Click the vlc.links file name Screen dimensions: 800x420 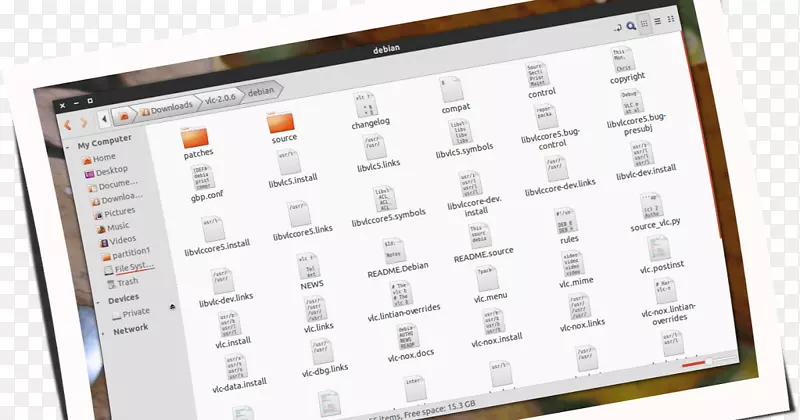coord(319,327)
